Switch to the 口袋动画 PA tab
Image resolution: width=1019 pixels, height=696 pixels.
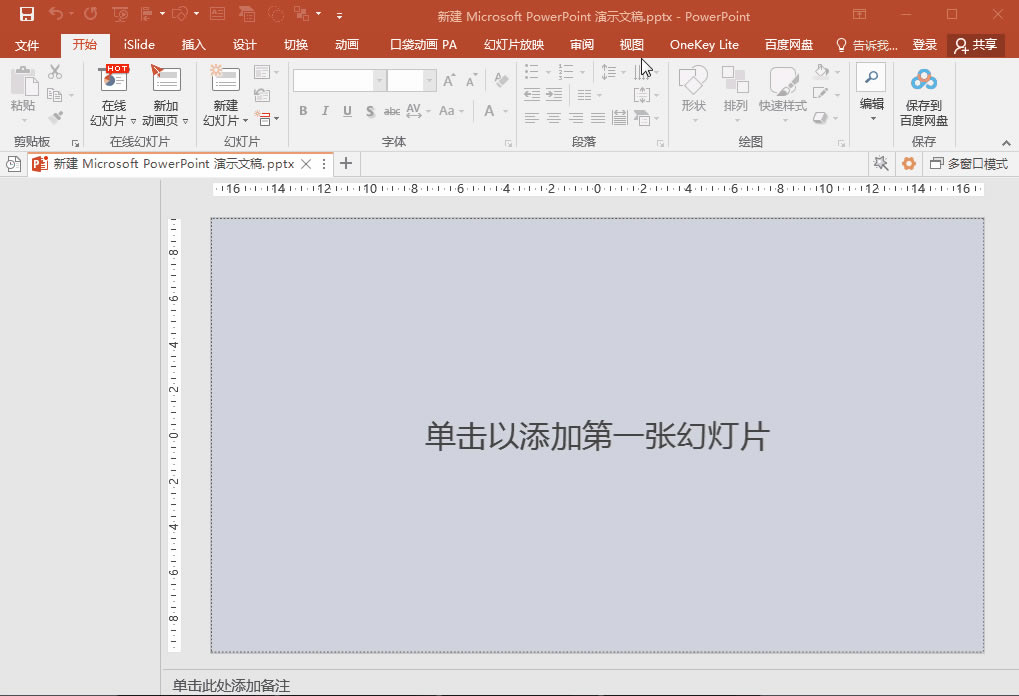pos(423,45)
